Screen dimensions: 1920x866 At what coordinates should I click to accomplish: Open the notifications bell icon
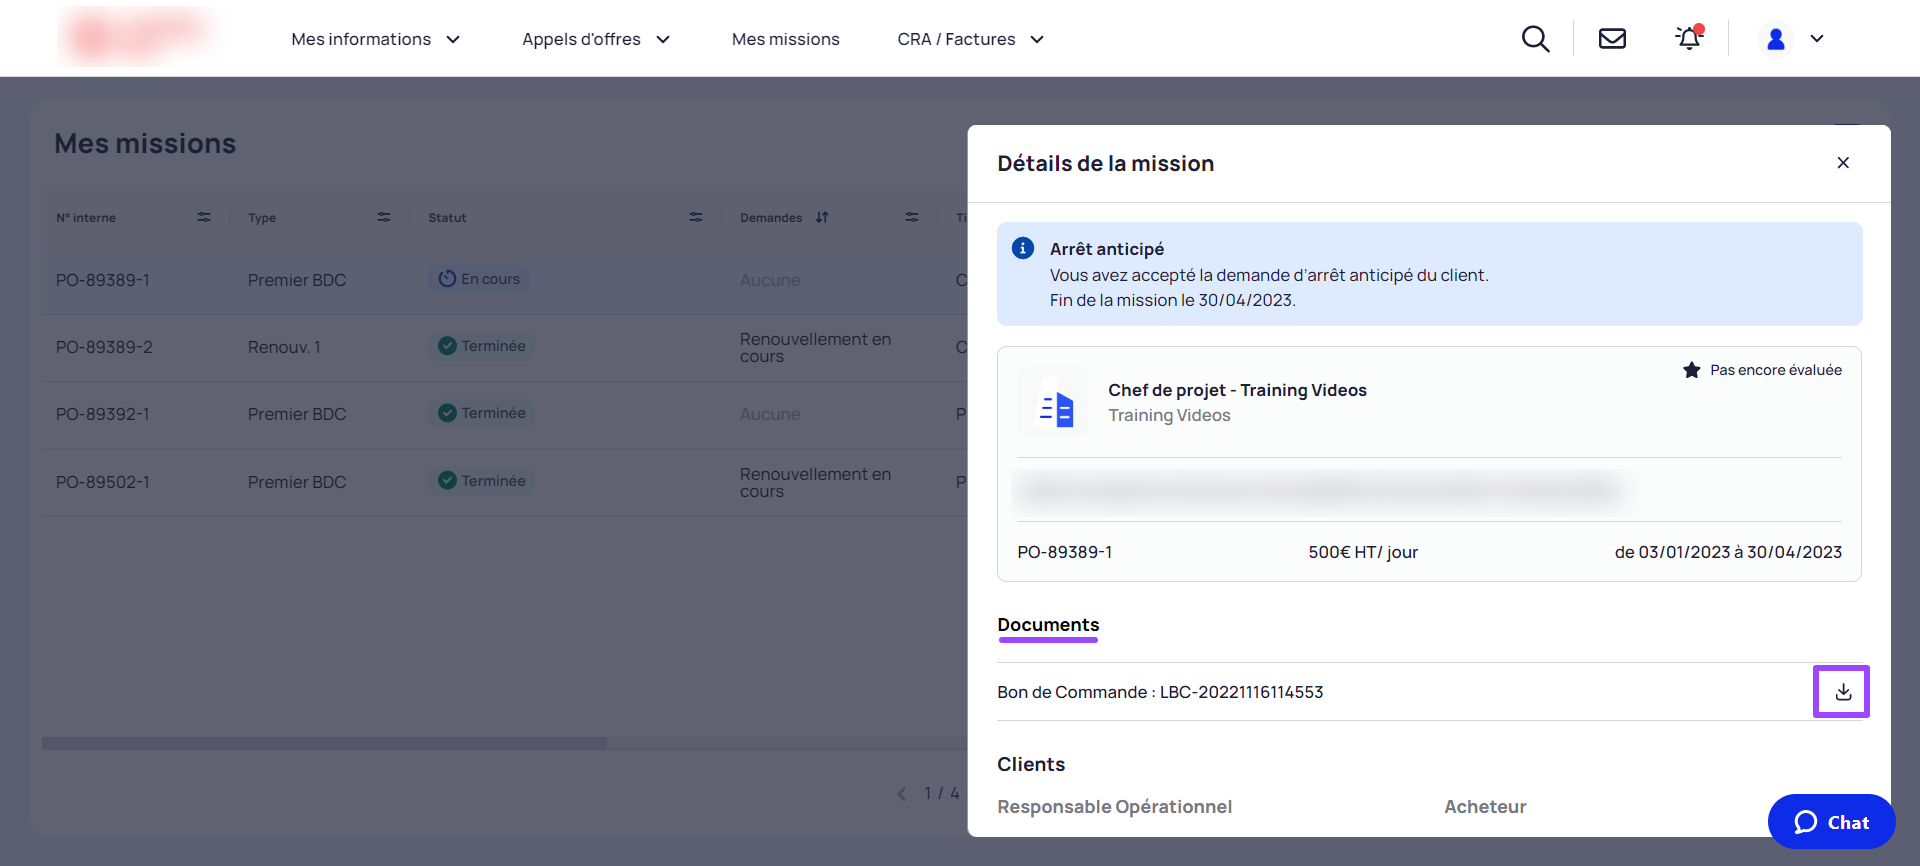point(1689,38)
